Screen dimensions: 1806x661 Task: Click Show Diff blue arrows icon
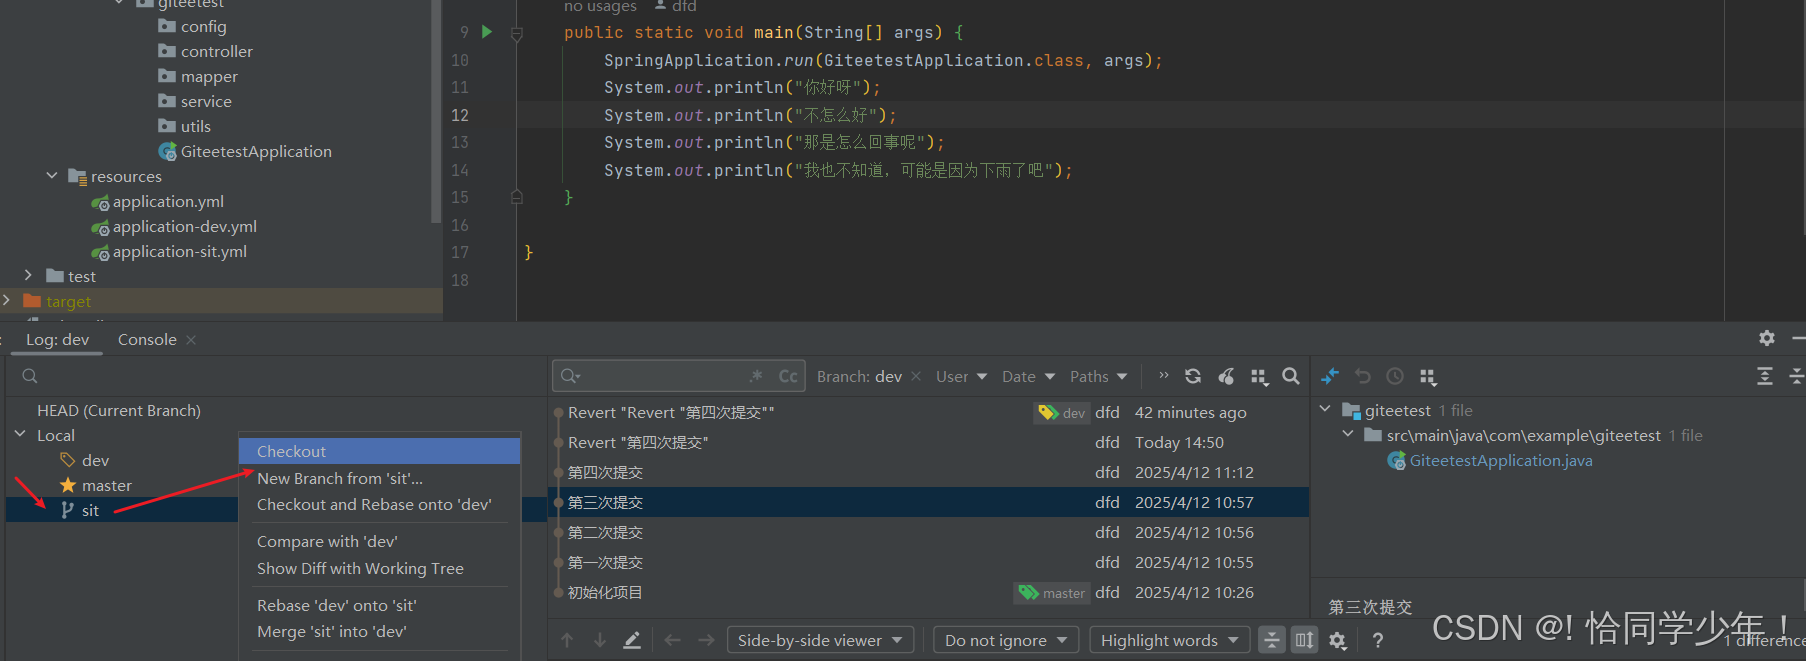(1330, 376)
